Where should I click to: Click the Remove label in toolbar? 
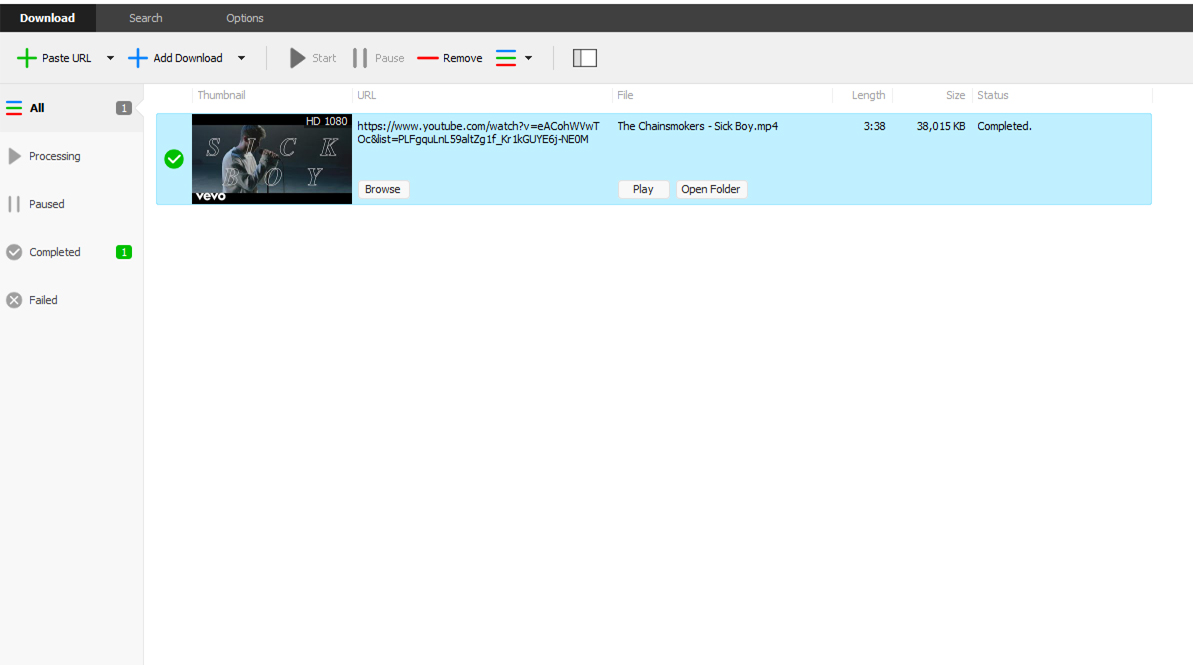click(x=463, y=58)
